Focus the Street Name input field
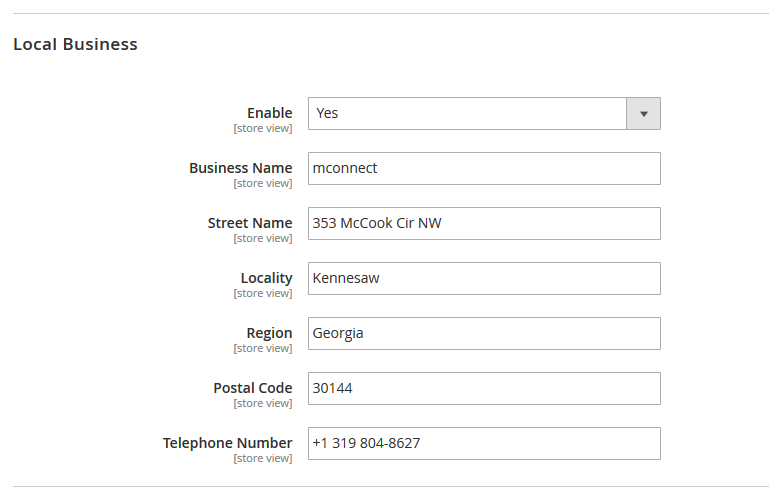Viewport: 769px width, 501px height. [x=484, y=224]
